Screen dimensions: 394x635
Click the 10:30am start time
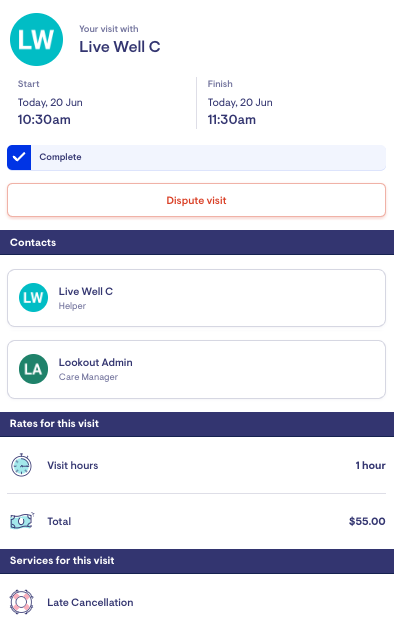(x=44, y=119)
